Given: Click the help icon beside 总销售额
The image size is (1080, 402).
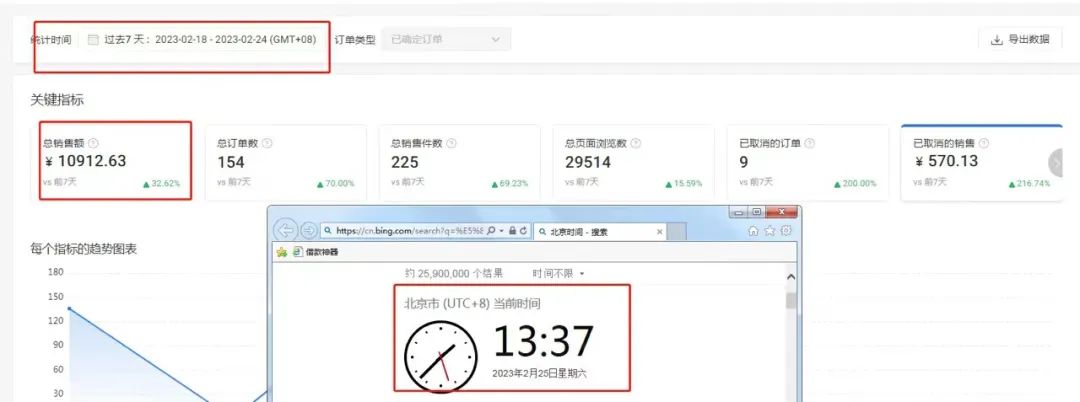Looking at the screenshot, I should [x=94, y=143].
